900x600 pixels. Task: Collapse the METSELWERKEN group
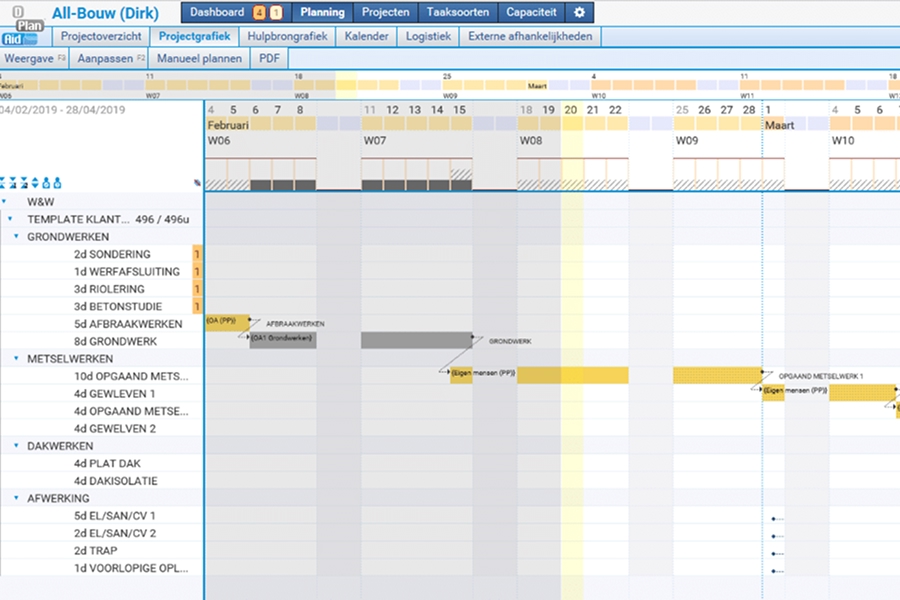(16, 358)
